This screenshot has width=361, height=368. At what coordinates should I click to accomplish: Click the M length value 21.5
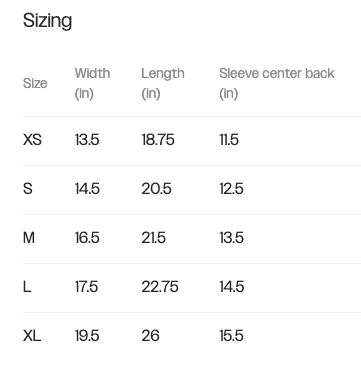pos(154,238)
